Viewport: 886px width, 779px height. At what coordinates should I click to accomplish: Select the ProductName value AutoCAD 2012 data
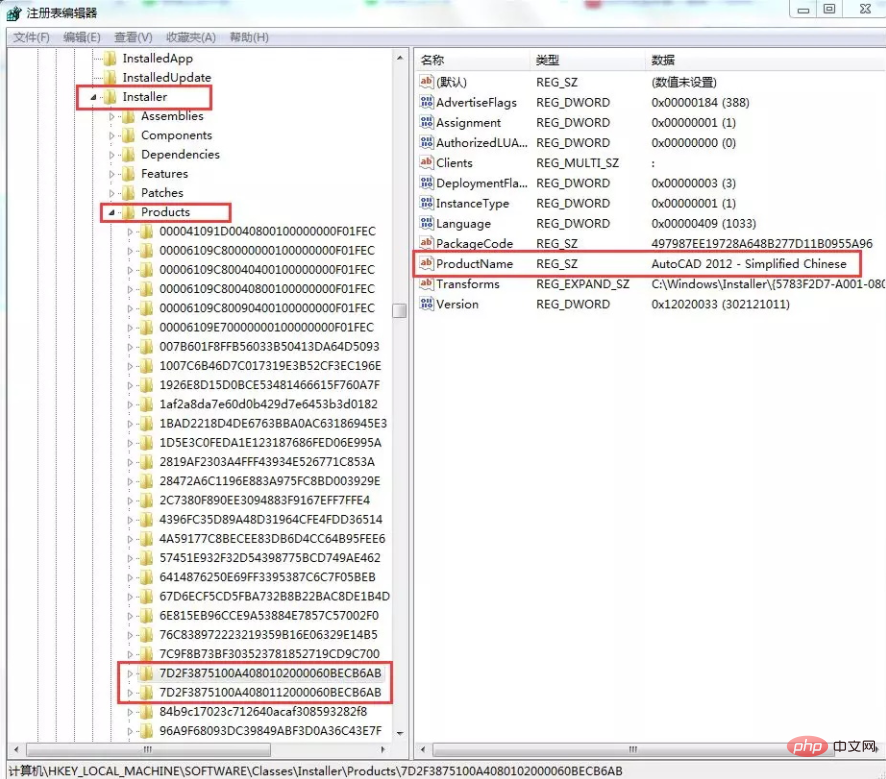(749, 264)
